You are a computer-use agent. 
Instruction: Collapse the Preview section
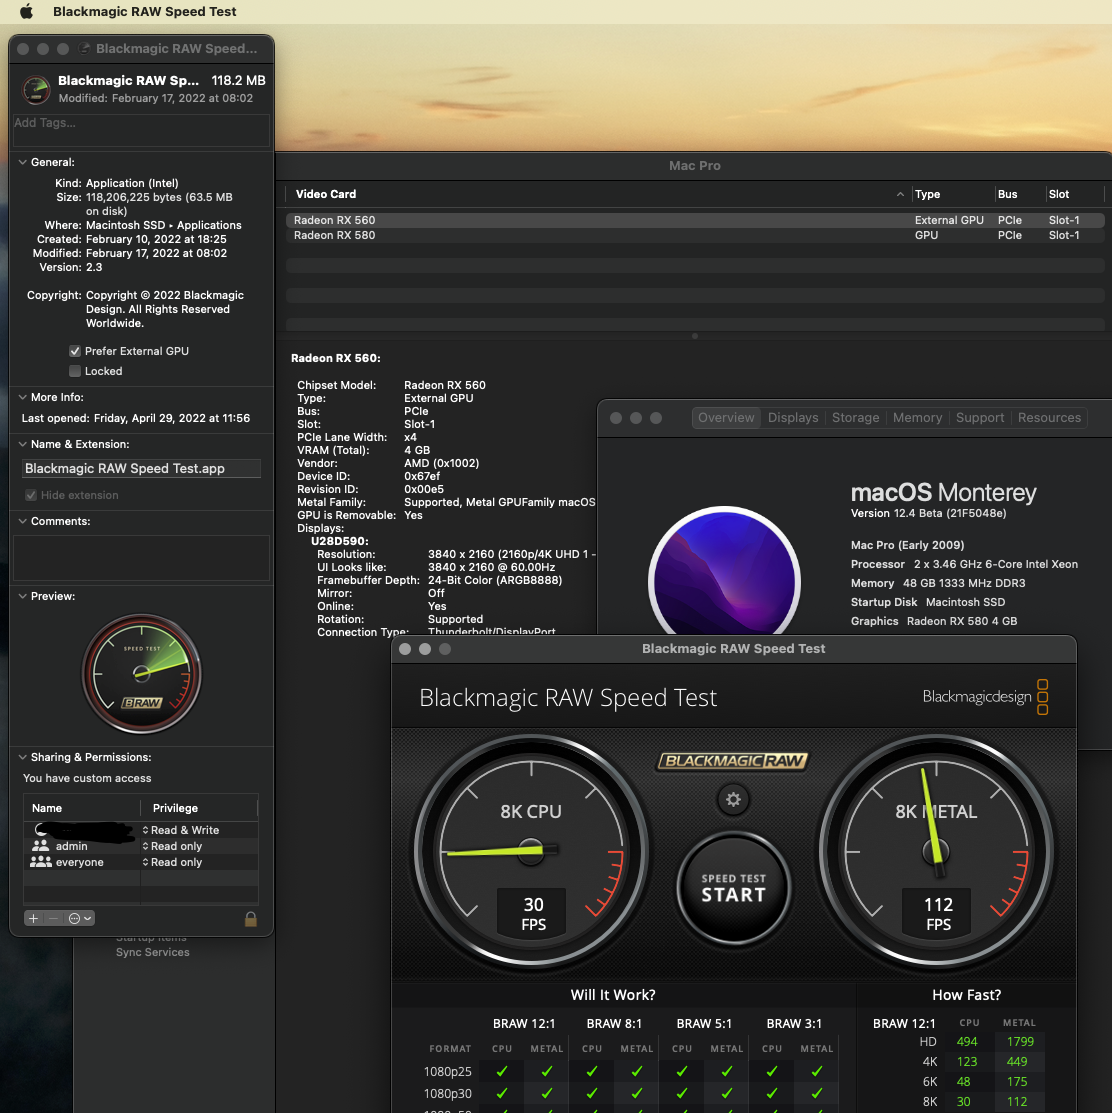(x=23, y=596)
